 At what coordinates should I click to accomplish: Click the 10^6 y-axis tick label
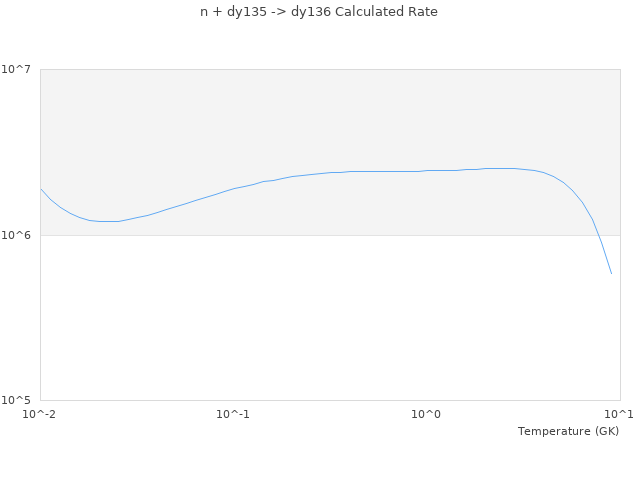tap(20, 235)
